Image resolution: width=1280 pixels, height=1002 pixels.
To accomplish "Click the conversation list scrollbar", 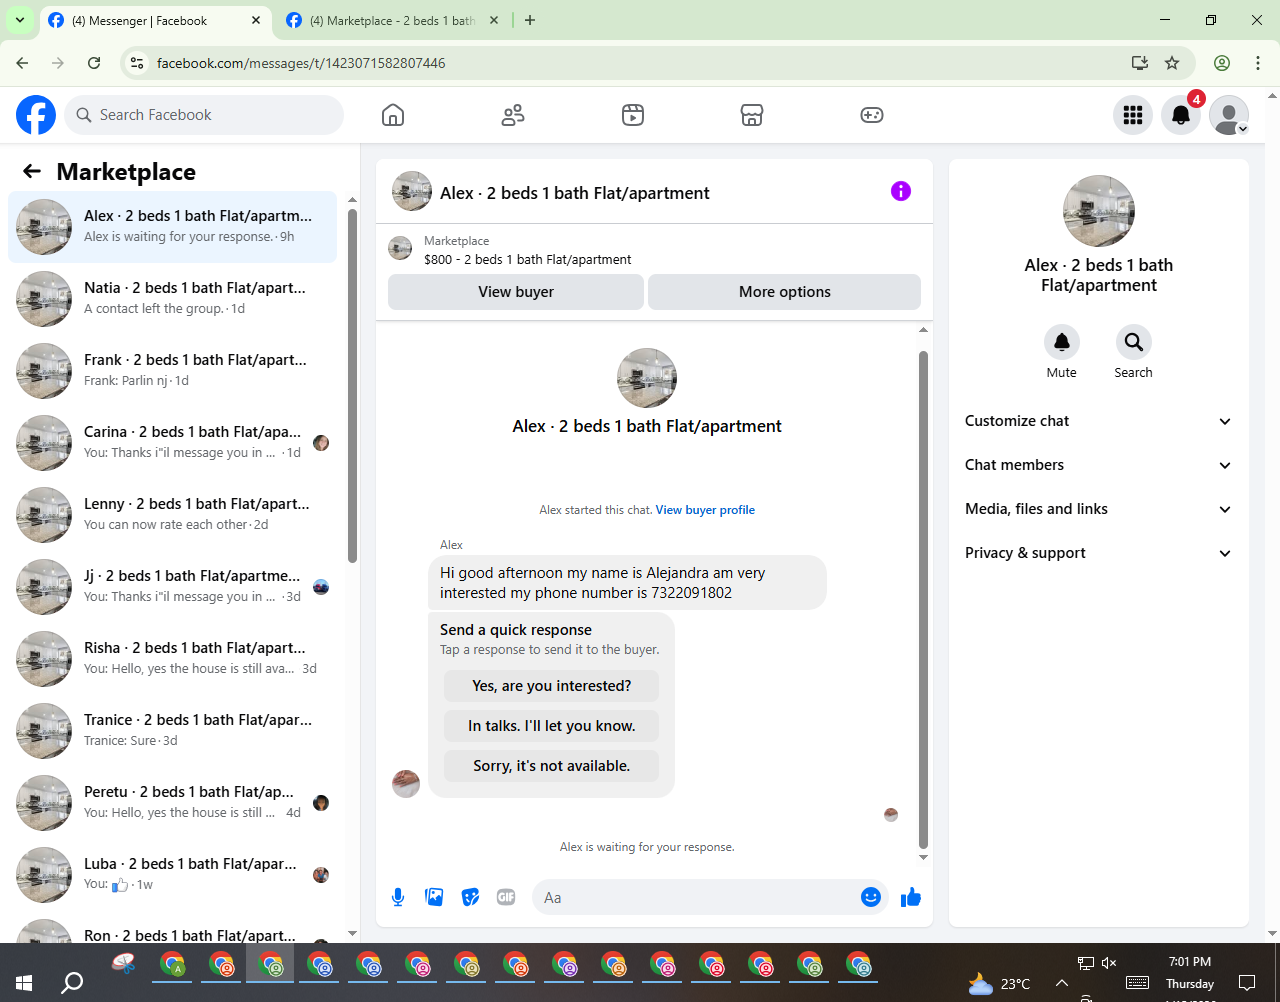I will [x=352, y=385].
